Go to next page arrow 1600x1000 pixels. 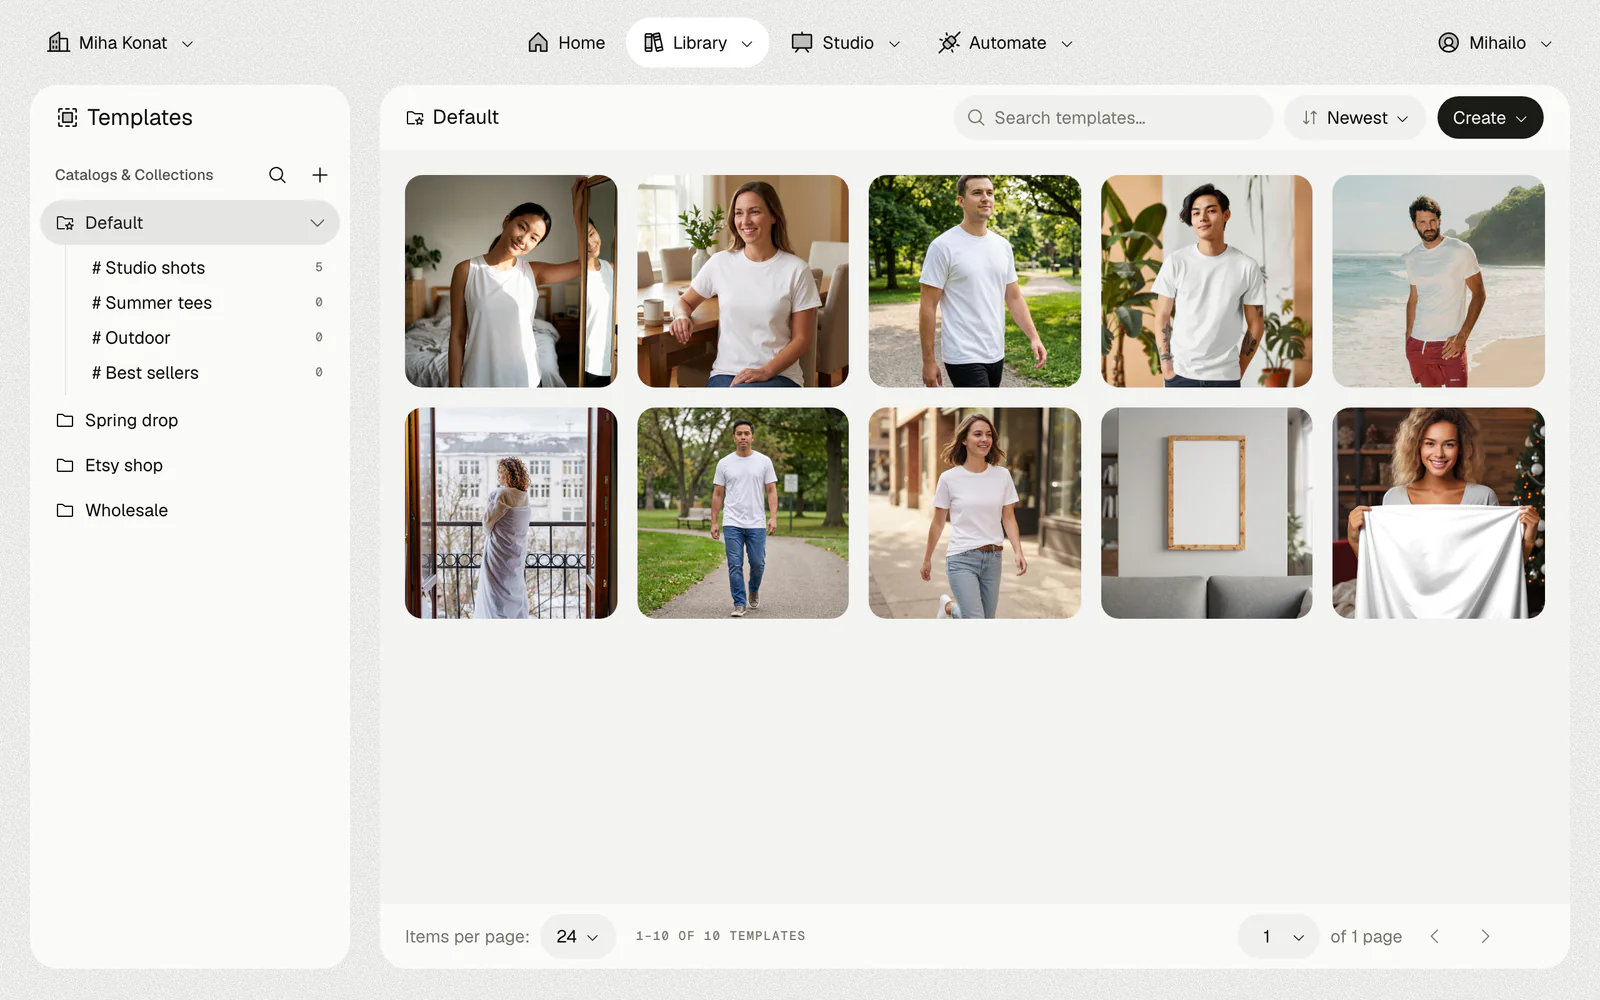point(1485,936)
